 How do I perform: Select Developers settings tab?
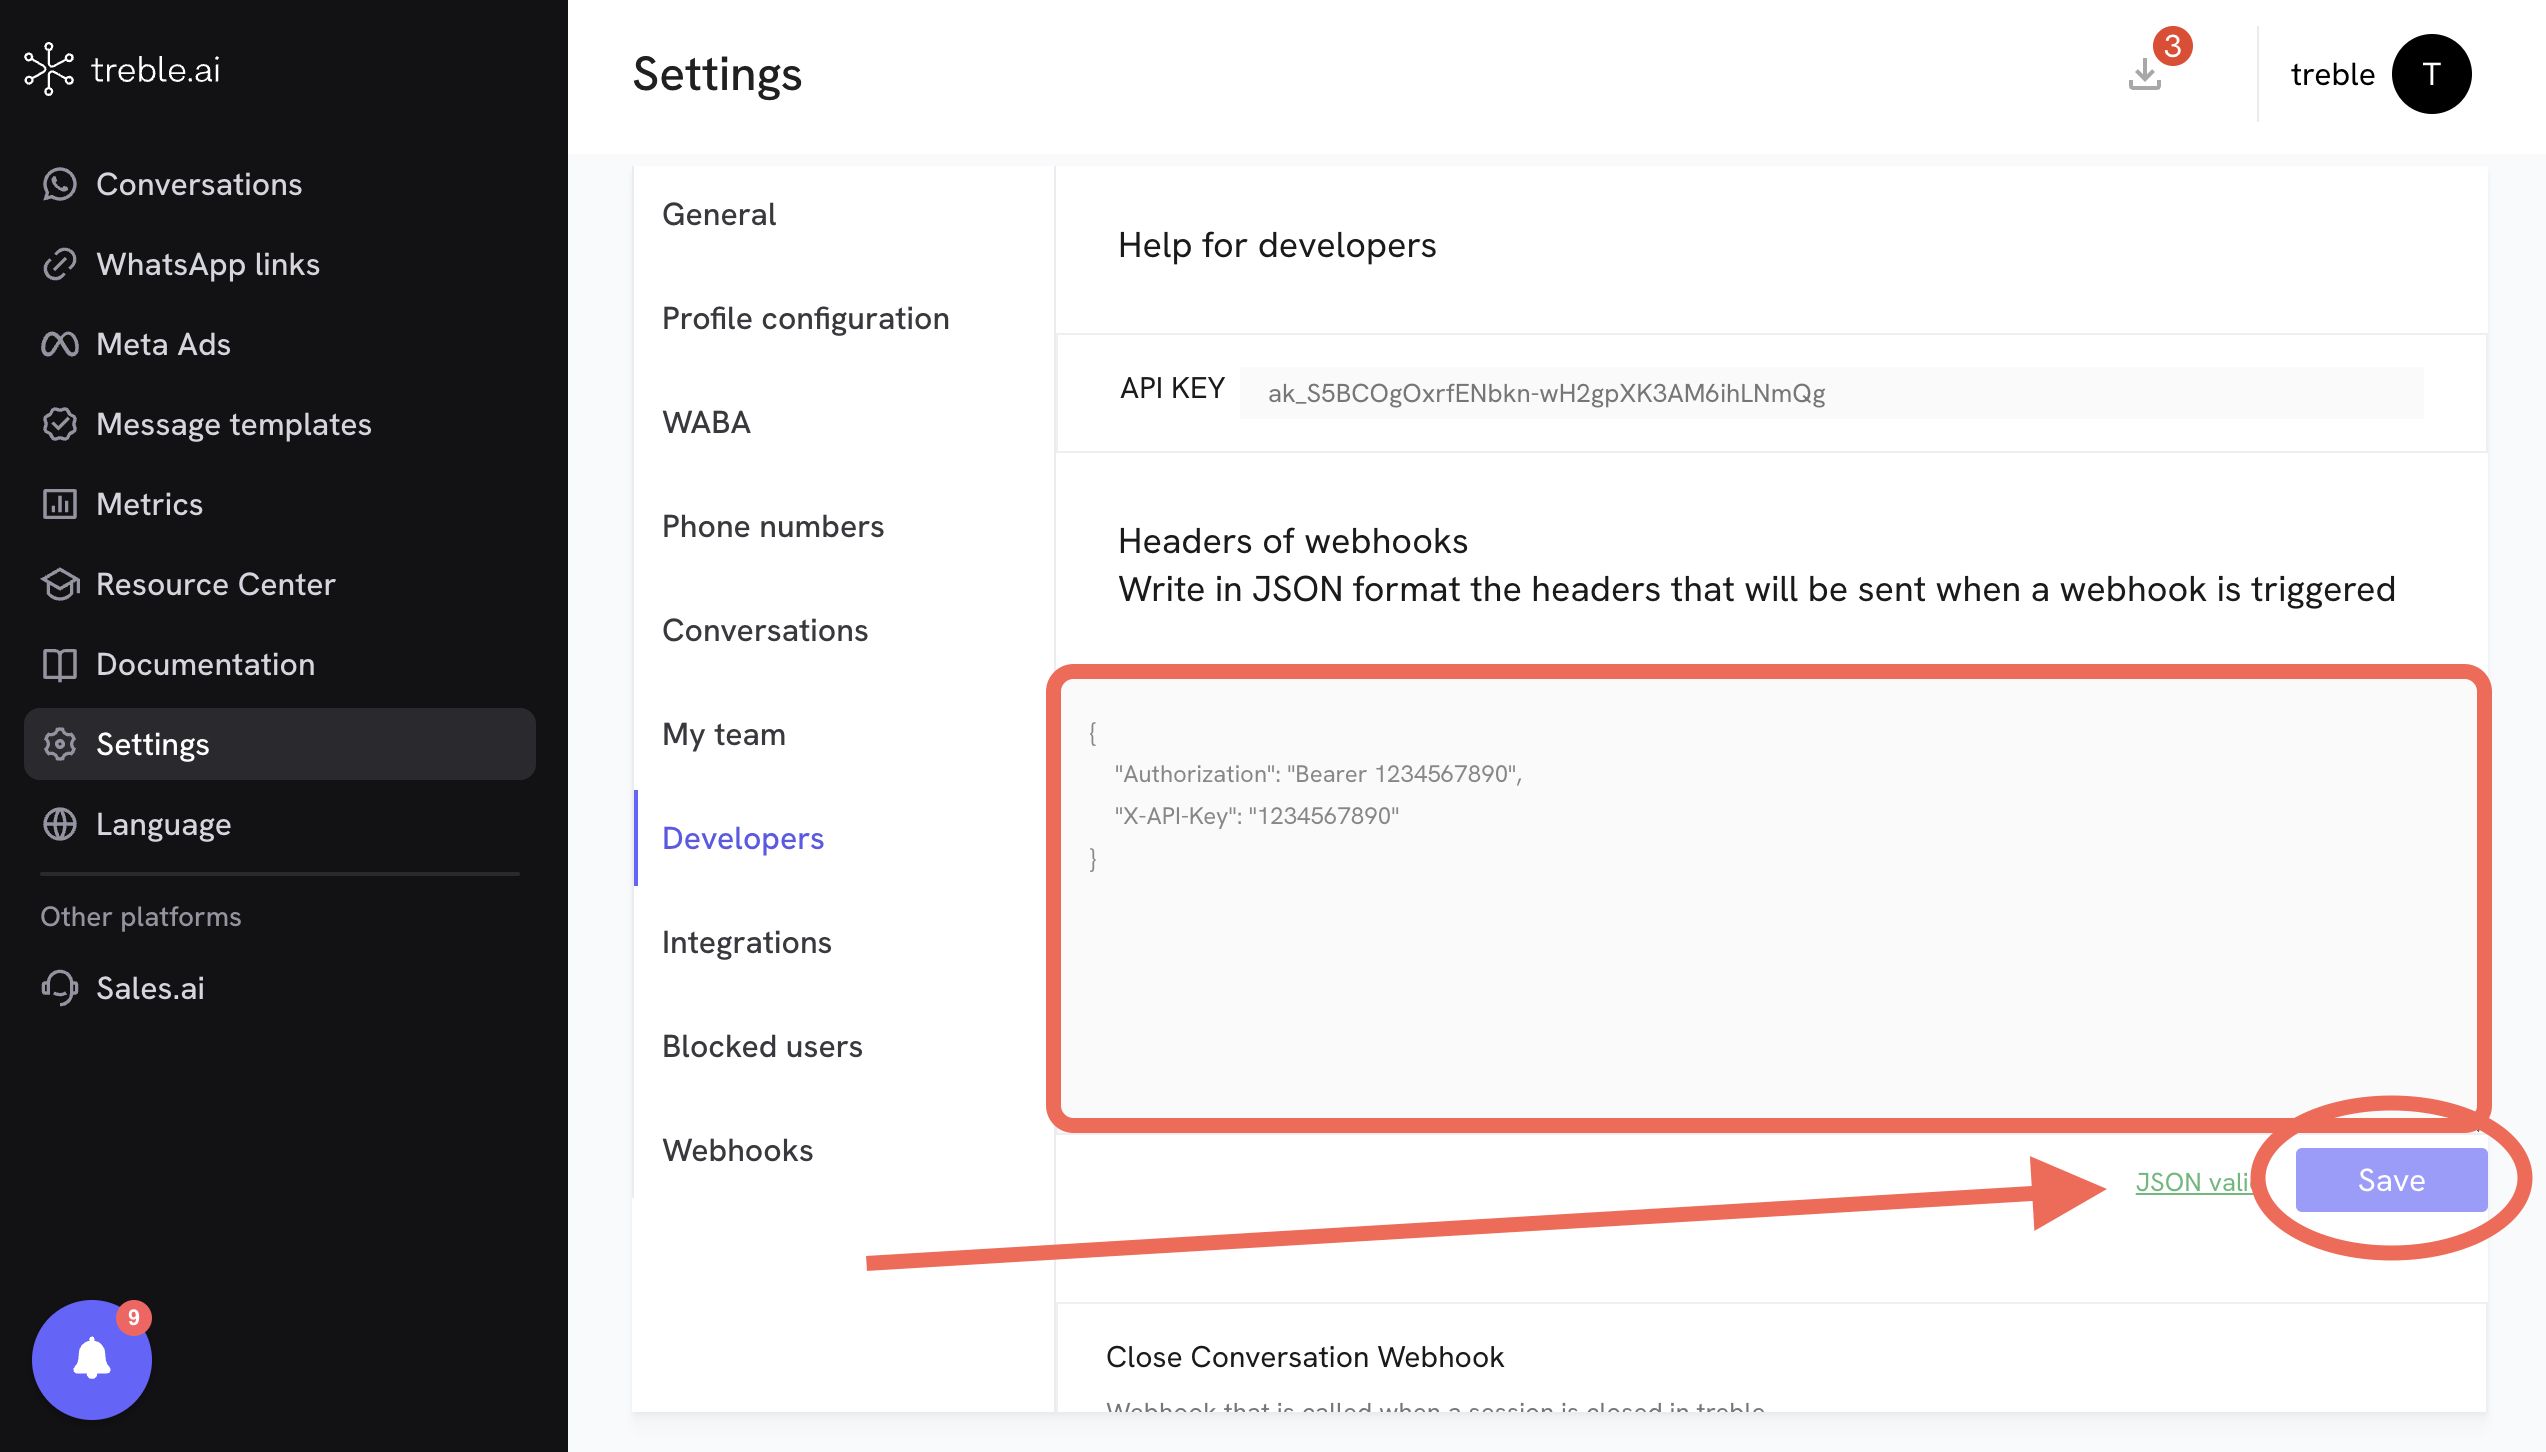[x=743, y=839]
